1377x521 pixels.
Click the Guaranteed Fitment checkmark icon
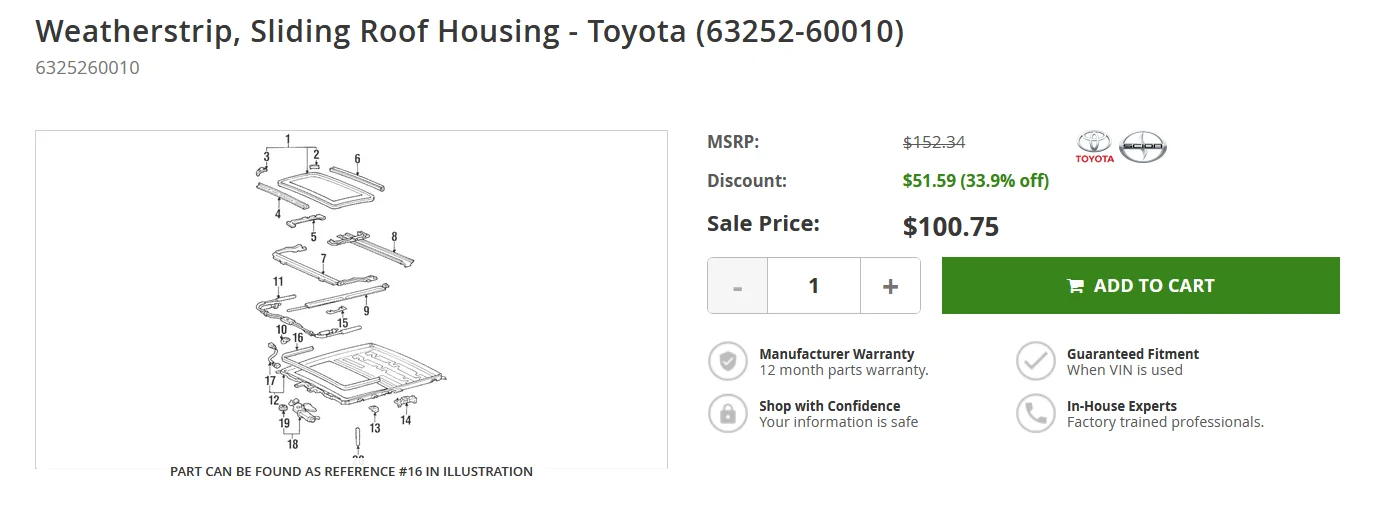point(1036,361)
